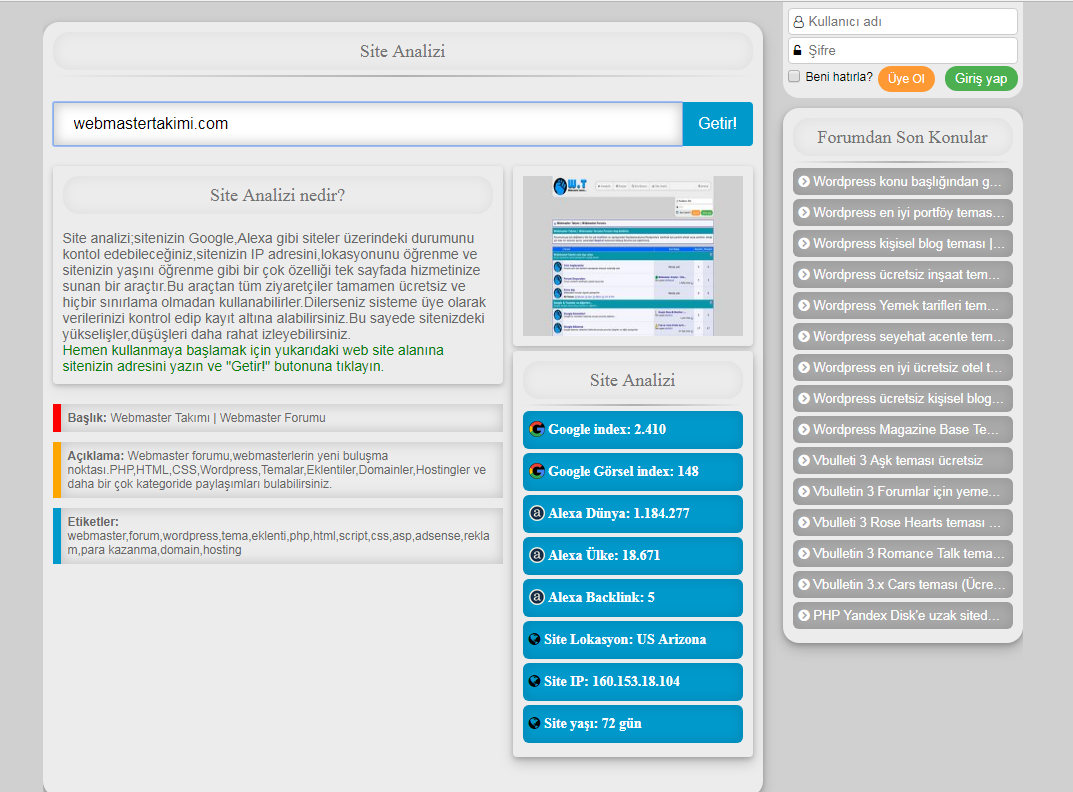The image size is (1073, 792).
Task: Click arrow icon beside Vbulletin 3.x Cars
Action: point(804,584)
